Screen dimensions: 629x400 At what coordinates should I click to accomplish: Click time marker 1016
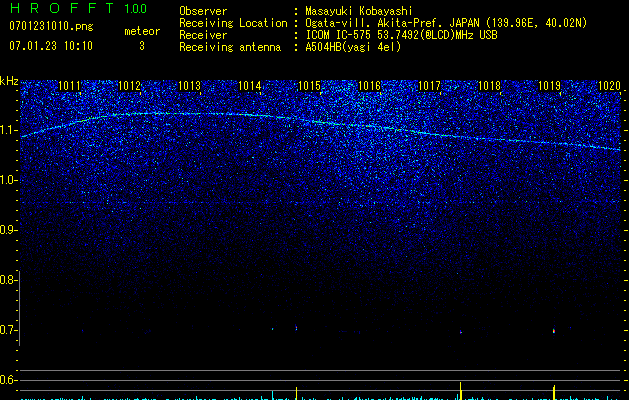(369, 86)
